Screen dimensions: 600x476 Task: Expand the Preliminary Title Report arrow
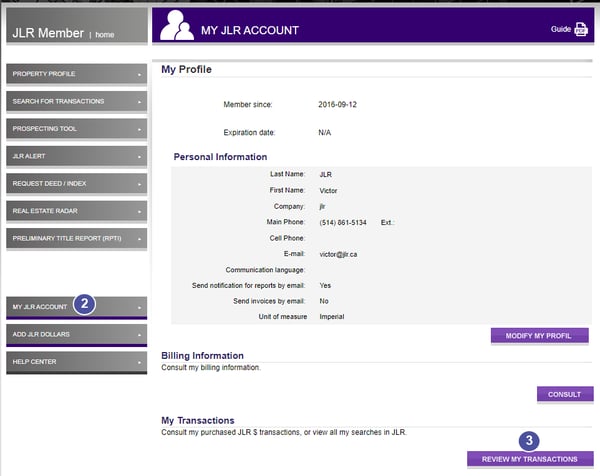point(139,239)
